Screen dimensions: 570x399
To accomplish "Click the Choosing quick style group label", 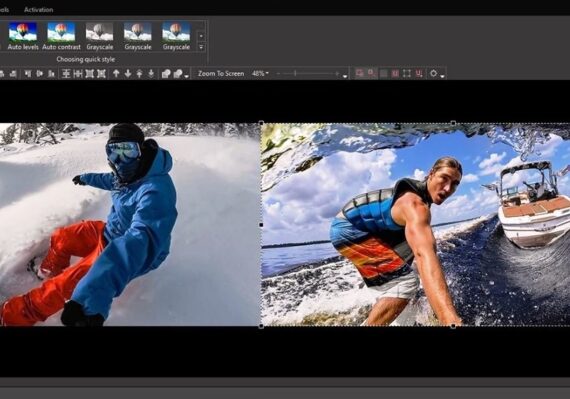I will pyautogui.click(x=85, y=59).
